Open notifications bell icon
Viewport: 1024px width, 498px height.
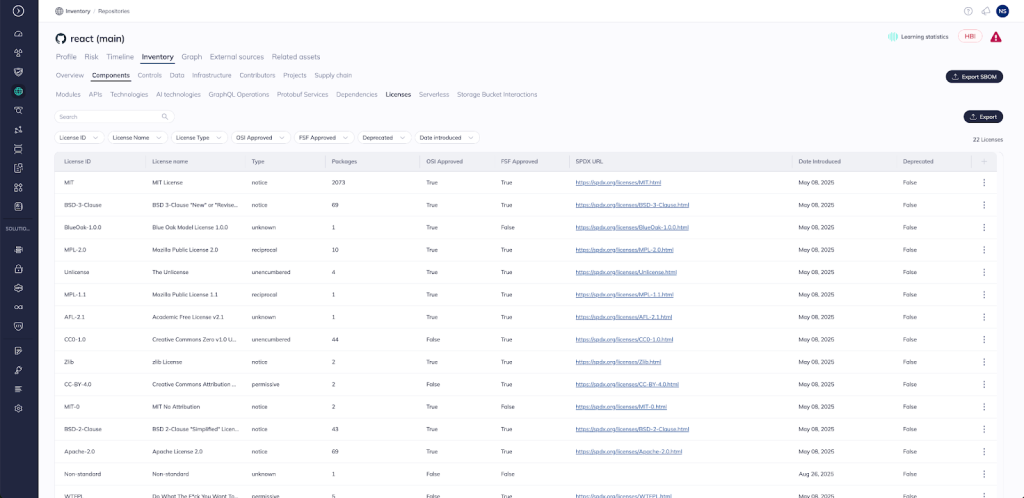tap(986, 11)
